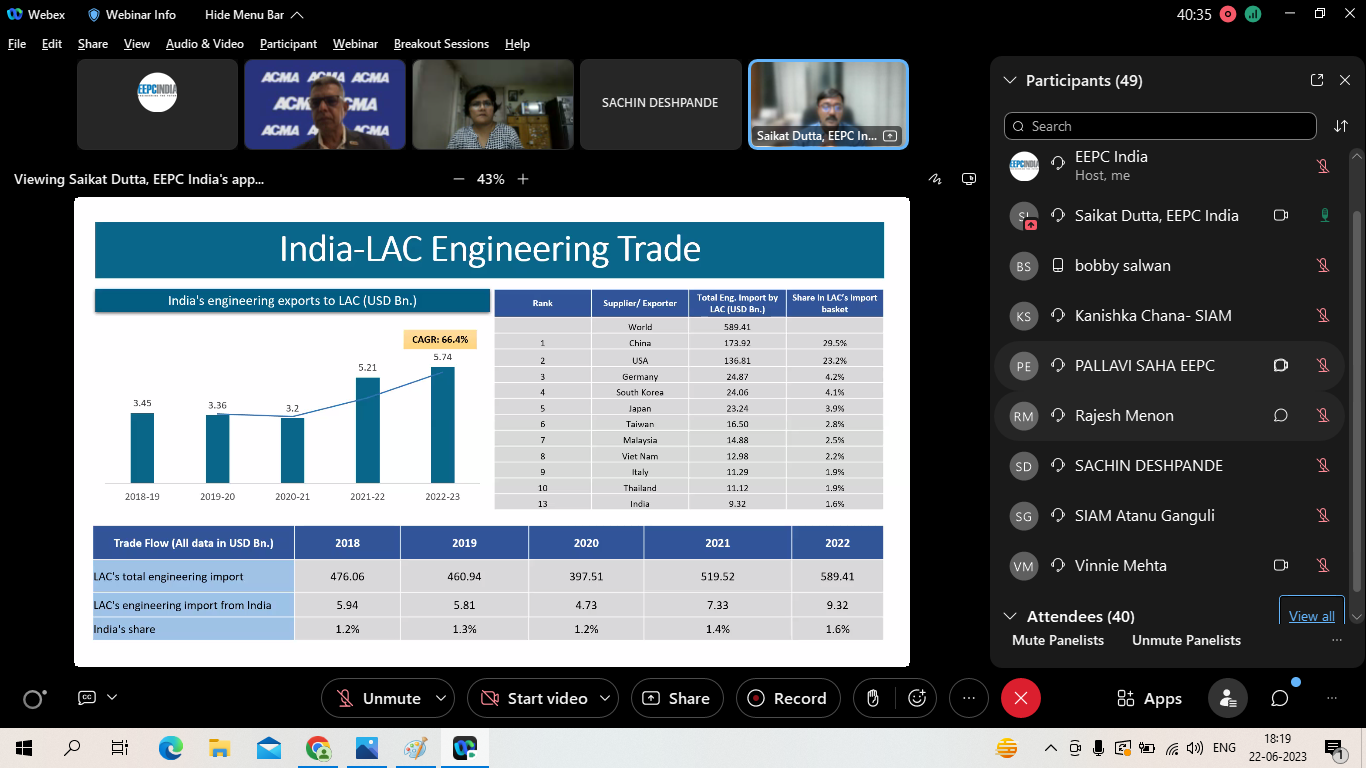1366x768 pixels.
Task: Open the Breakout Sessions menu
Action: click(x=441, y=44)
